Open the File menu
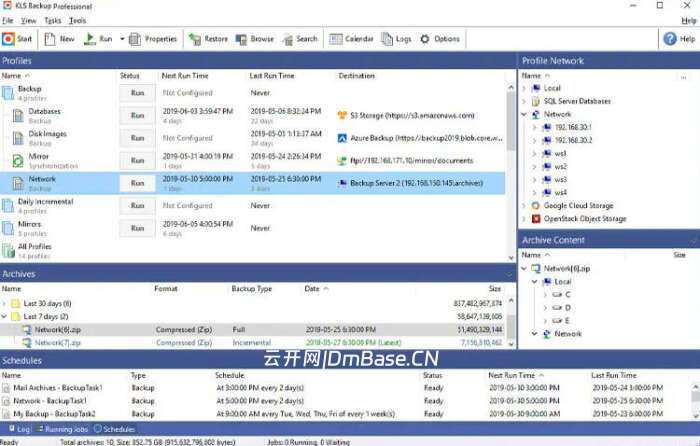This screenshot has height=446, width=700. pos(8,21)
